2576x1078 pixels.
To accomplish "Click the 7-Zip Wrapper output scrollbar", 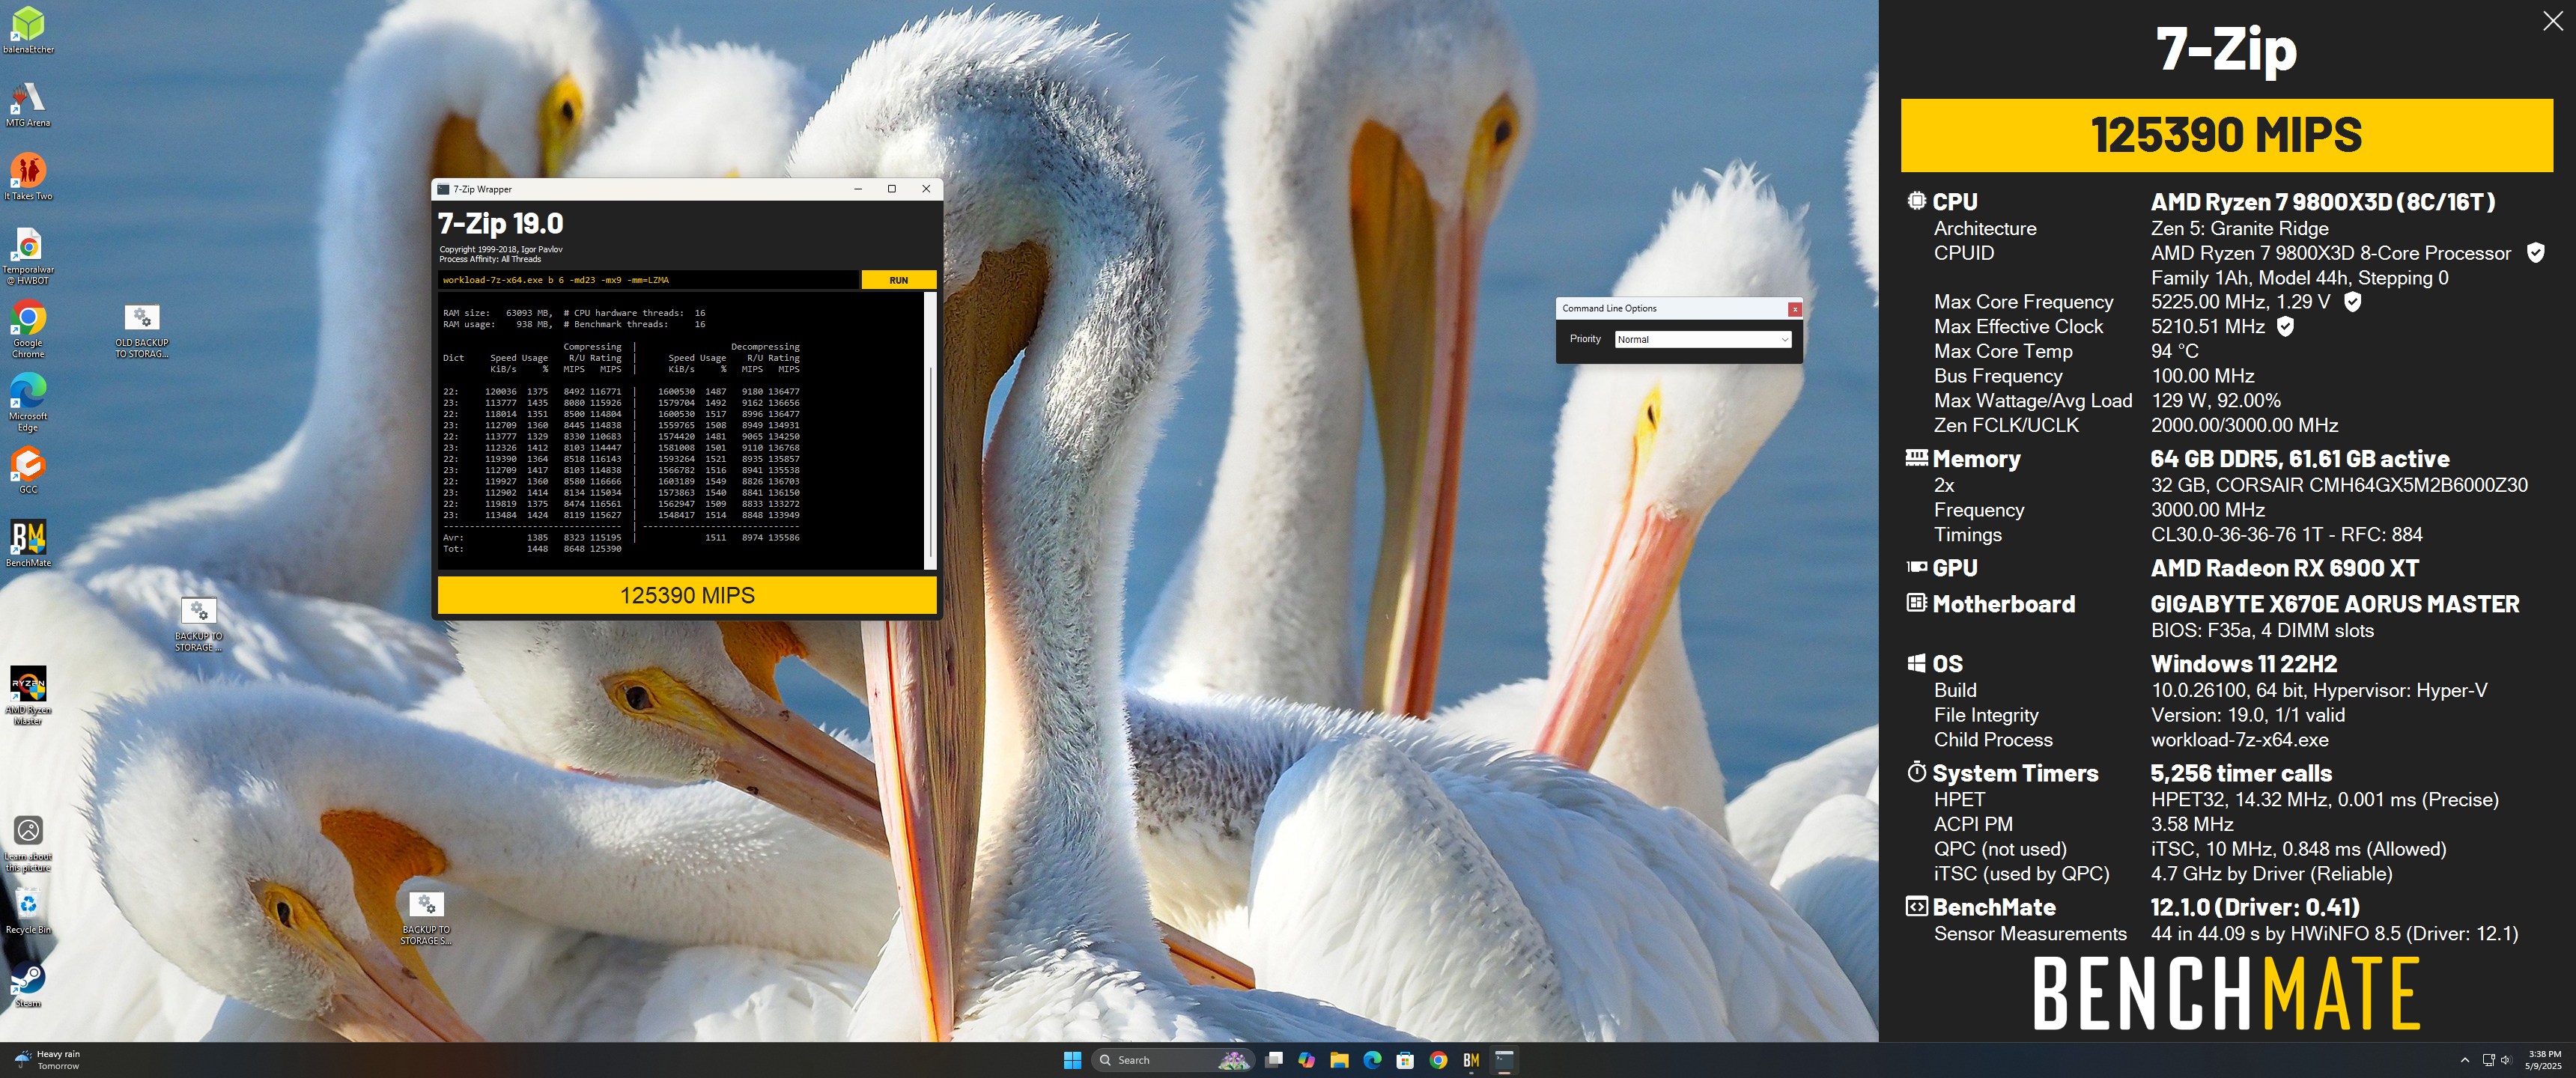I will [931, 430].
